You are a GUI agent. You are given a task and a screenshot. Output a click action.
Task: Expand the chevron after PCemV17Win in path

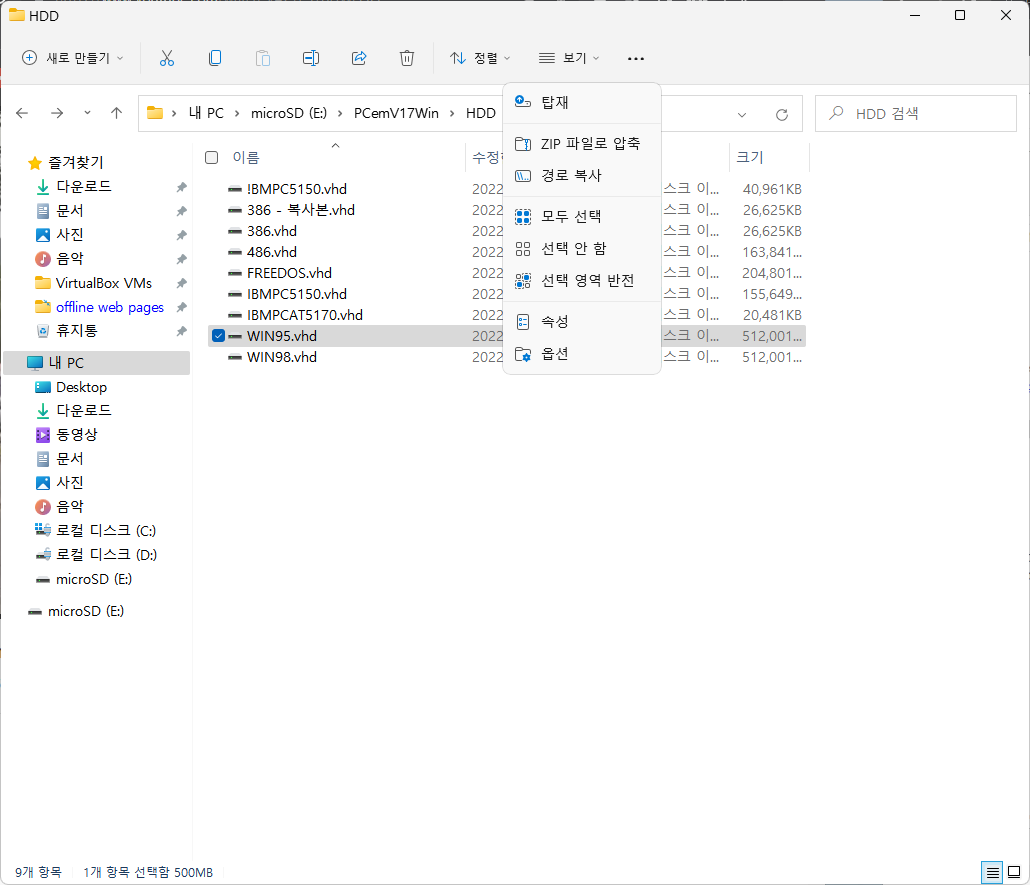pyautogui.click(x=452, y=113)
